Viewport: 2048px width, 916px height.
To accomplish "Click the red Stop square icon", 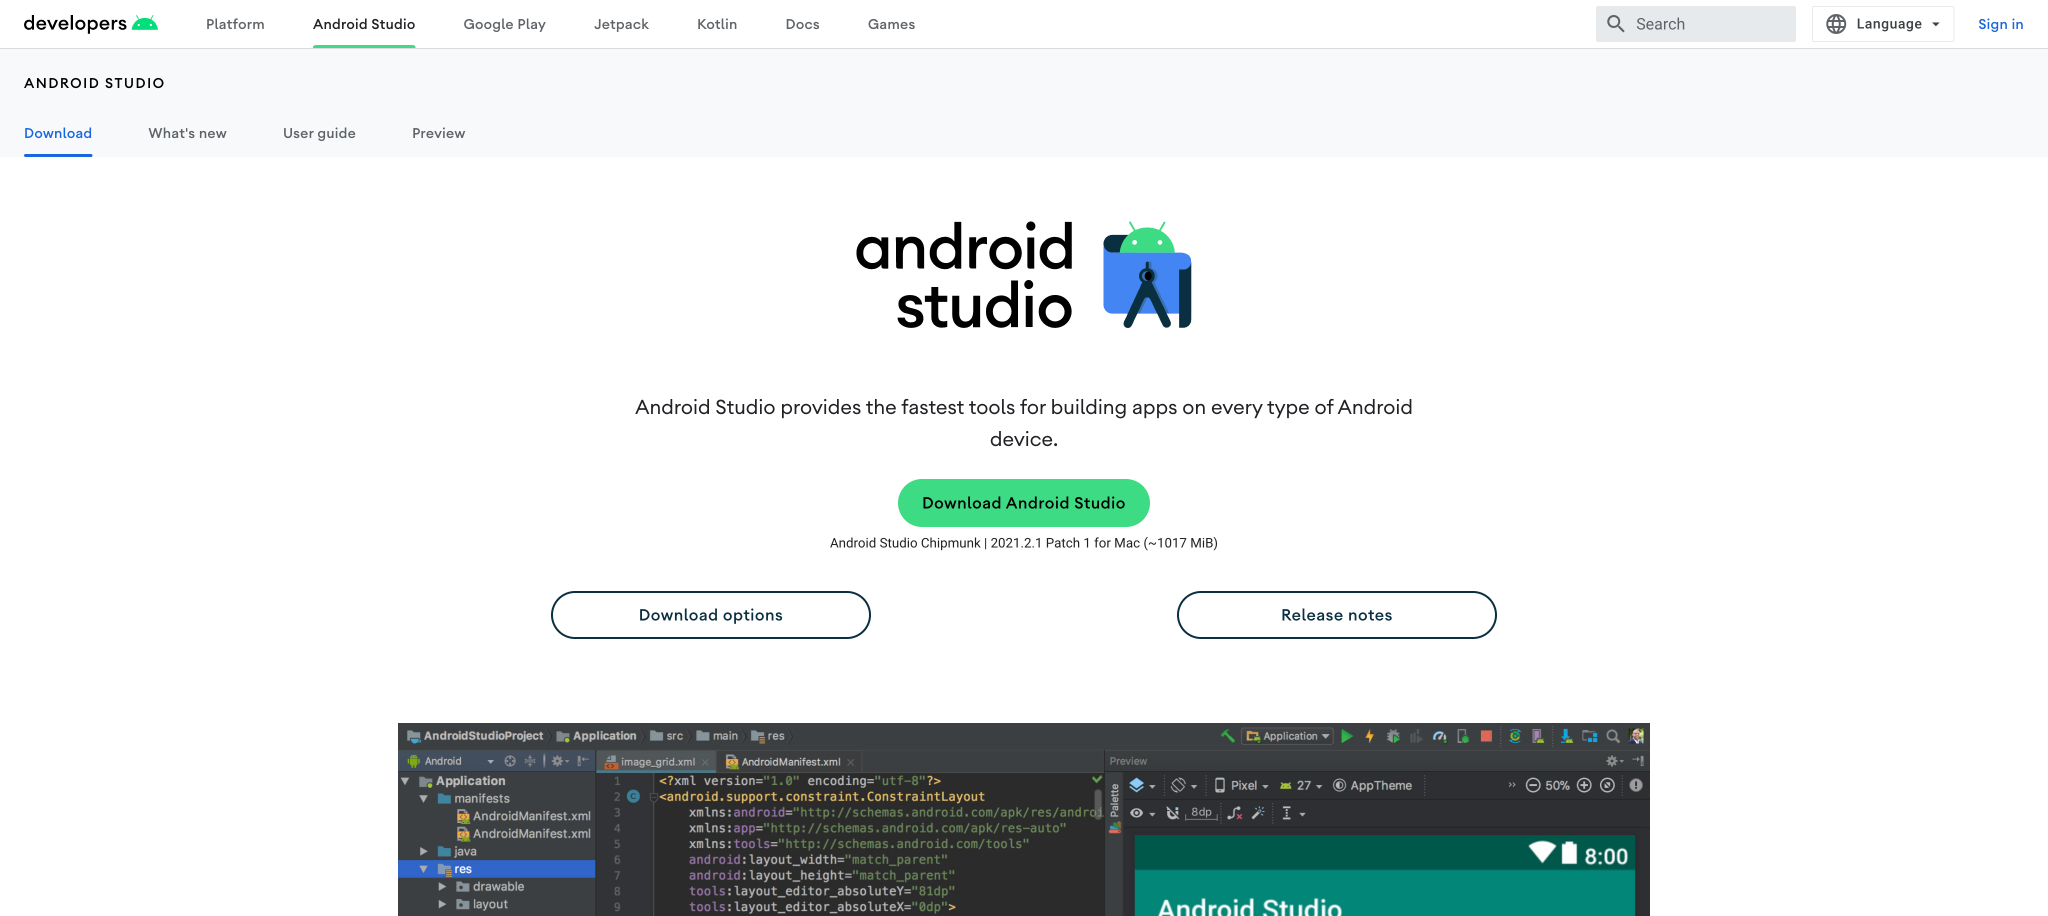I will [x=1486, y=736].
